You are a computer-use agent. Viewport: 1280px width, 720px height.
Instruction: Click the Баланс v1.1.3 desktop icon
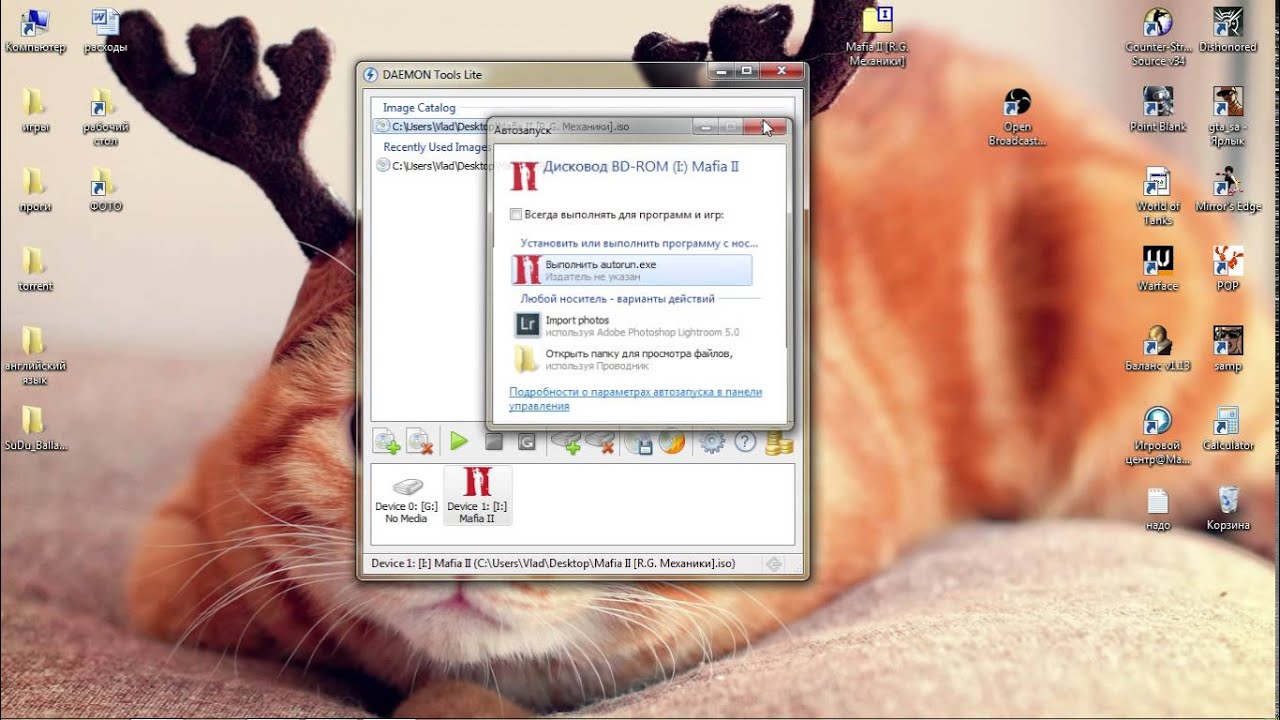click(1157, 349)
